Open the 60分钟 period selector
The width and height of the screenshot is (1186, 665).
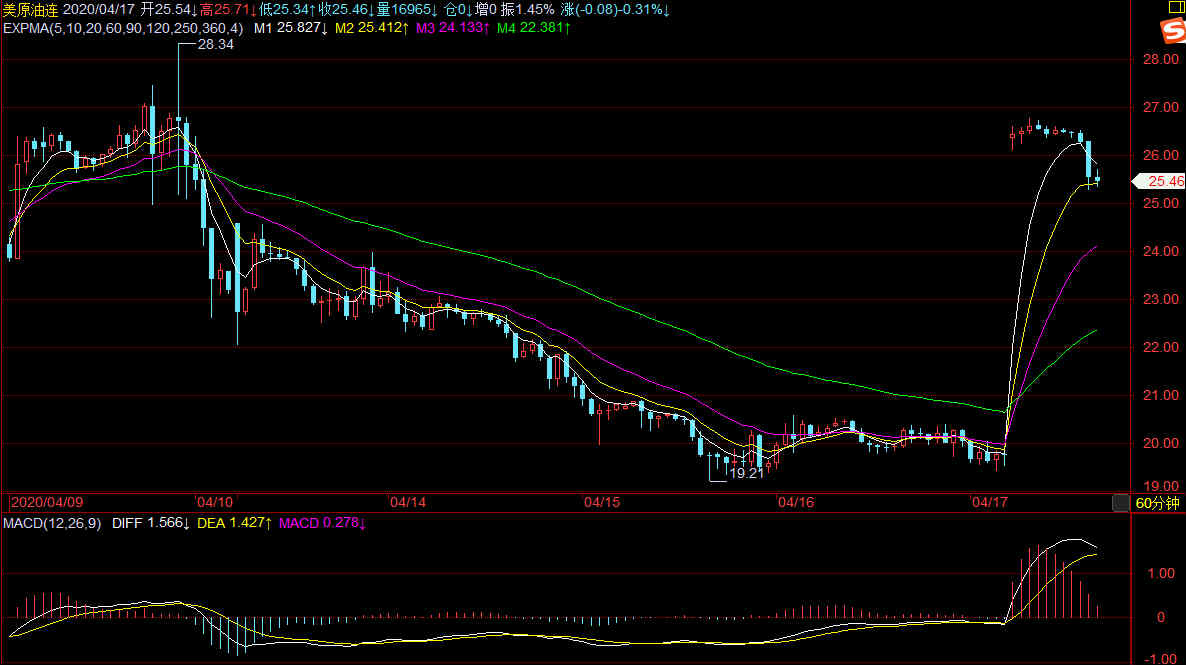click(1158, 503)
